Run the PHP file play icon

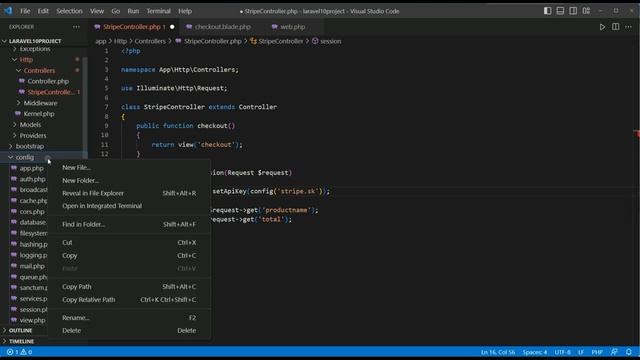602,27
